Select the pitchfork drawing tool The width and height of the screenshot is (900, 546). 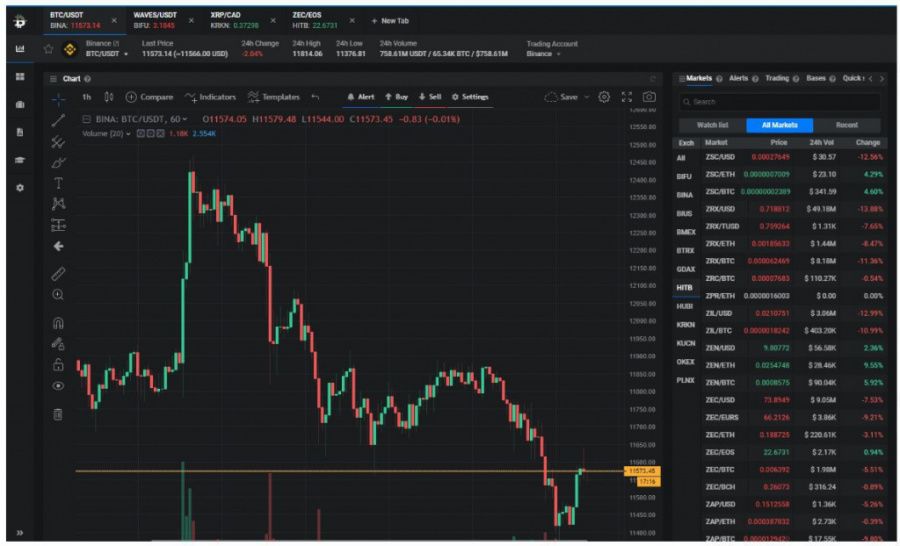click(59, 142)
